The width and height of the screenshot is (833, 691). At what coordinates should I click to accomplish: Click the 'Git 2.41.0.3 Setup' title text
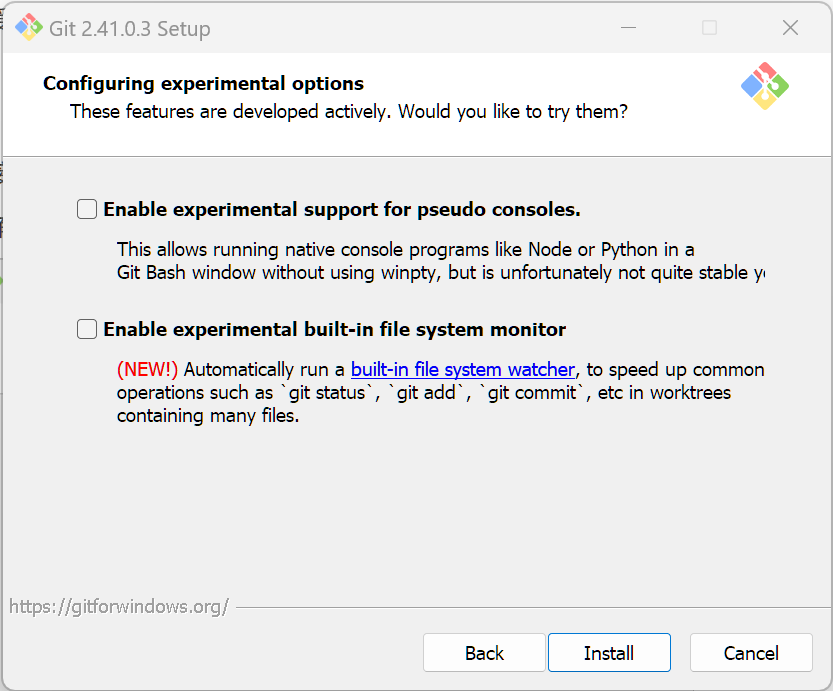130,29
